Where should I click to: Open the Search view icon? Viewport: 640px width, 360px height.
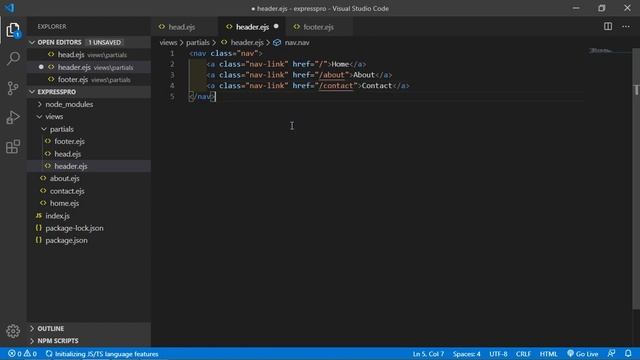point(13,58)
